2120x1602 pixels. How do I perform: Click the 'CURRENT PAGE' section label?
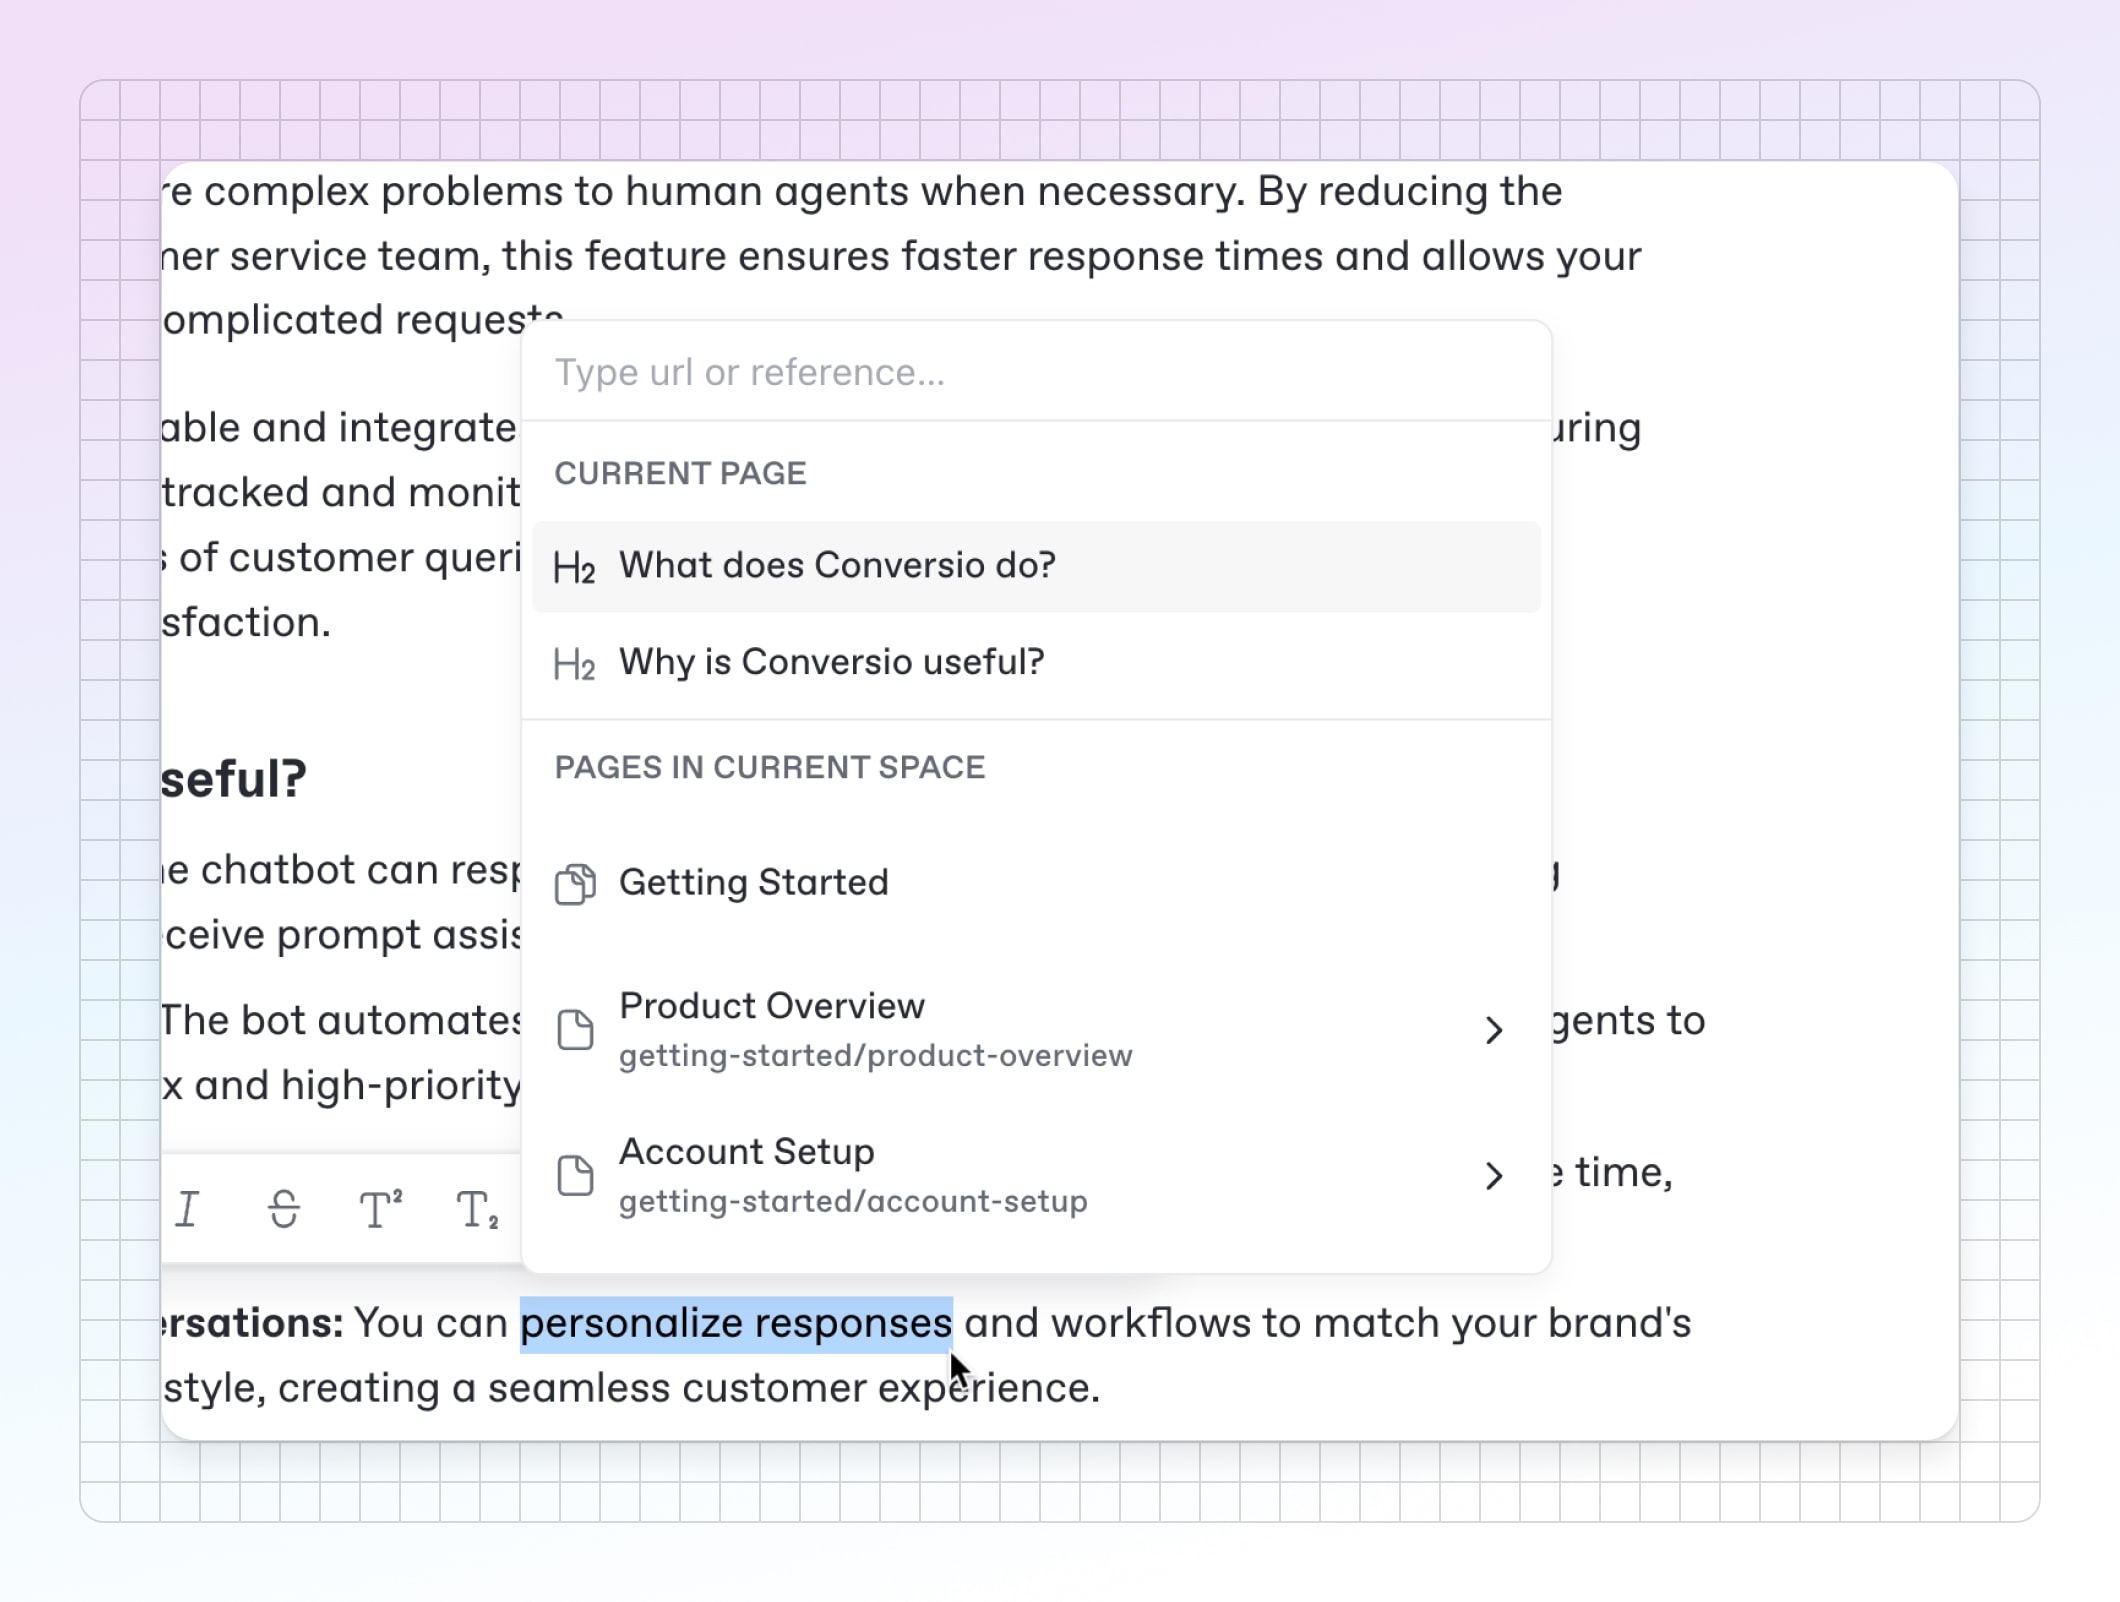680,473
